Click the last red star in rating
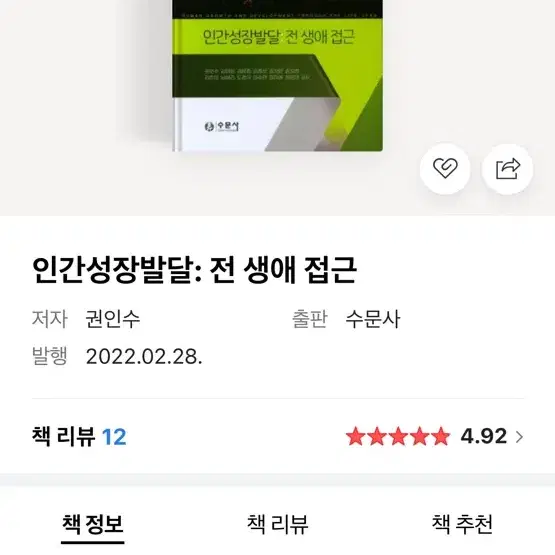Image resolution: width=555 pixels, height=555 pixels. click(441, 436)
